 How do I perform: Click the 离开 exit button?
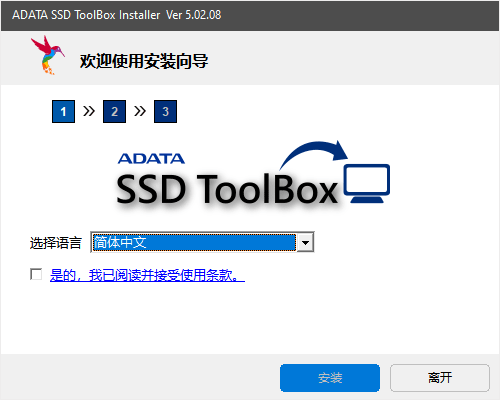[x=440, y=378]
